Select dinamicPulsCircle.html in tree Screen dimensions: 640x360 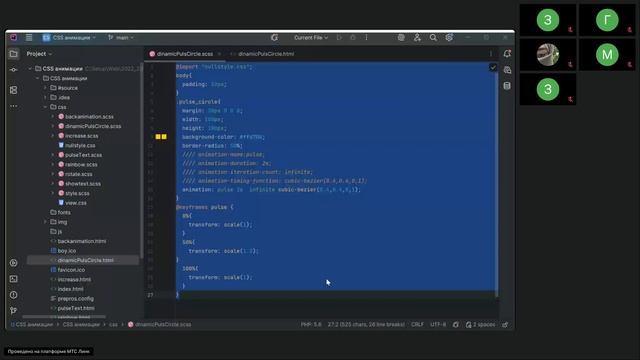click(85, 260)
